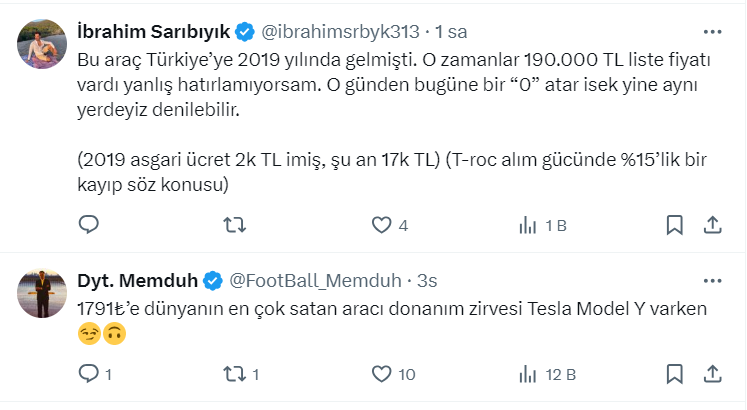The width and height of the screenshot is (747, 410).
Task: Share Dyt. Memduh's tweet
Action: (x=712, y=375)
